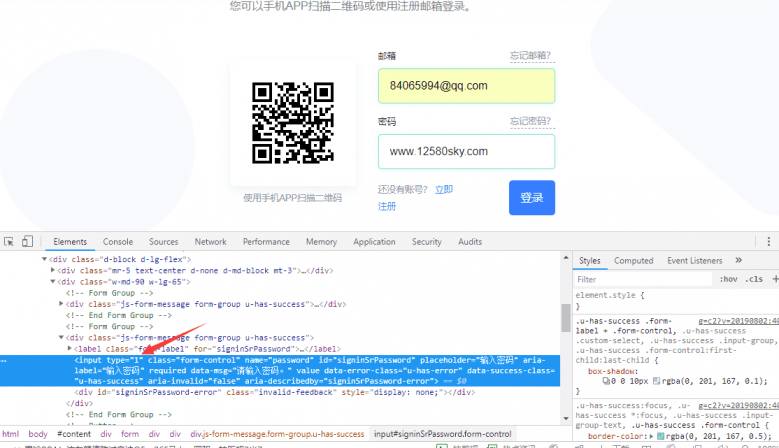779x448 pixels.
Task: Switch to the Console tab
Action: coord(118,242)
